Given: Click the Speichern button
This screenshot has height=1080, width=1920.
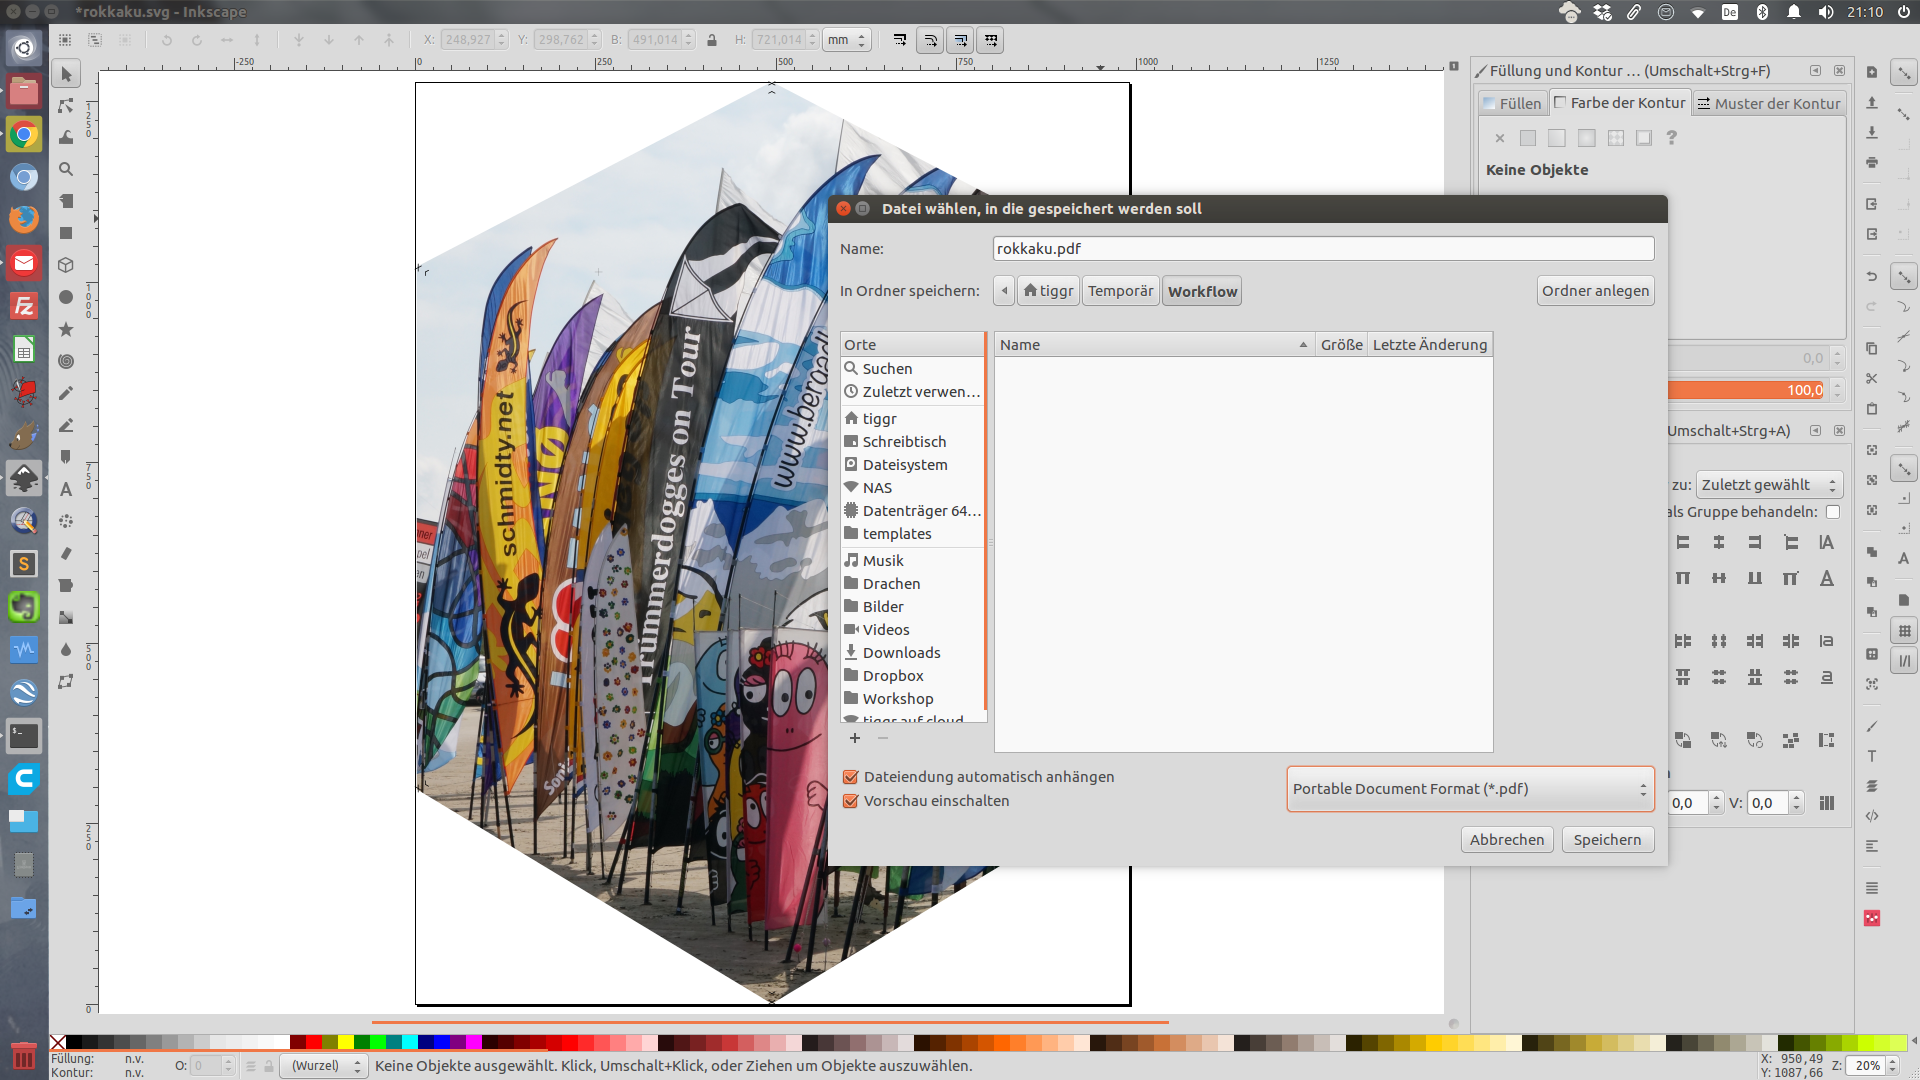Looking at the screenshot, I should [1606, 840].
